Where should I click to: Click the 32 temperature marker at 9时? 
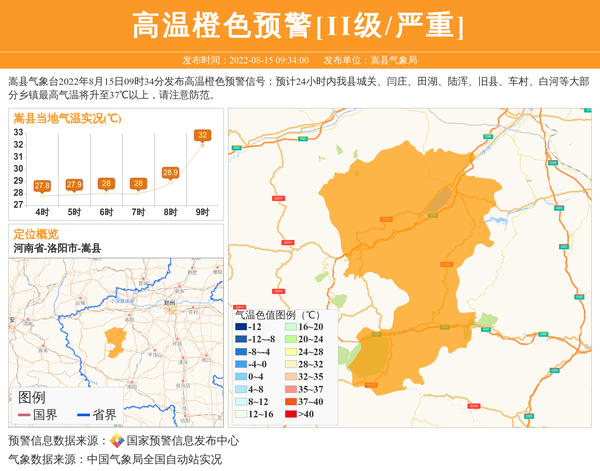coord(203,135)
